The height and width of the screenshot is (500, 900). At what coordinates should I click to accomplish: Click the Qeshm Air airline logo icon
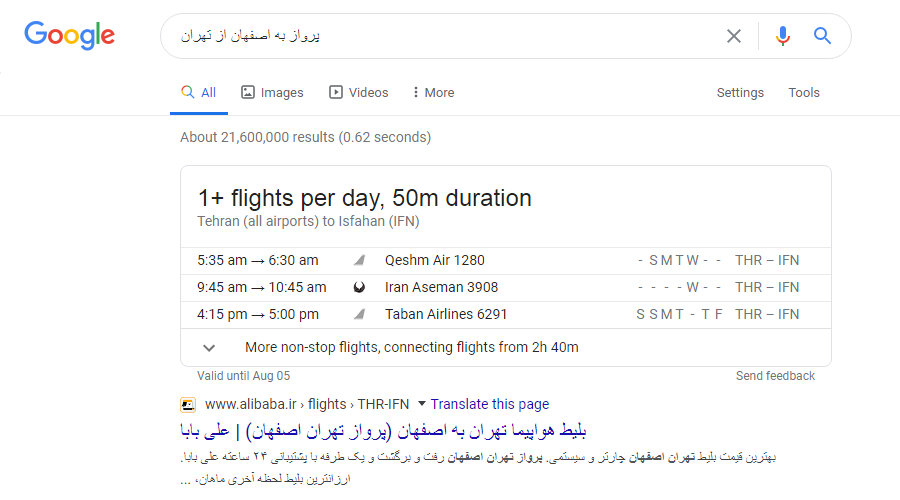coord(359,260)
